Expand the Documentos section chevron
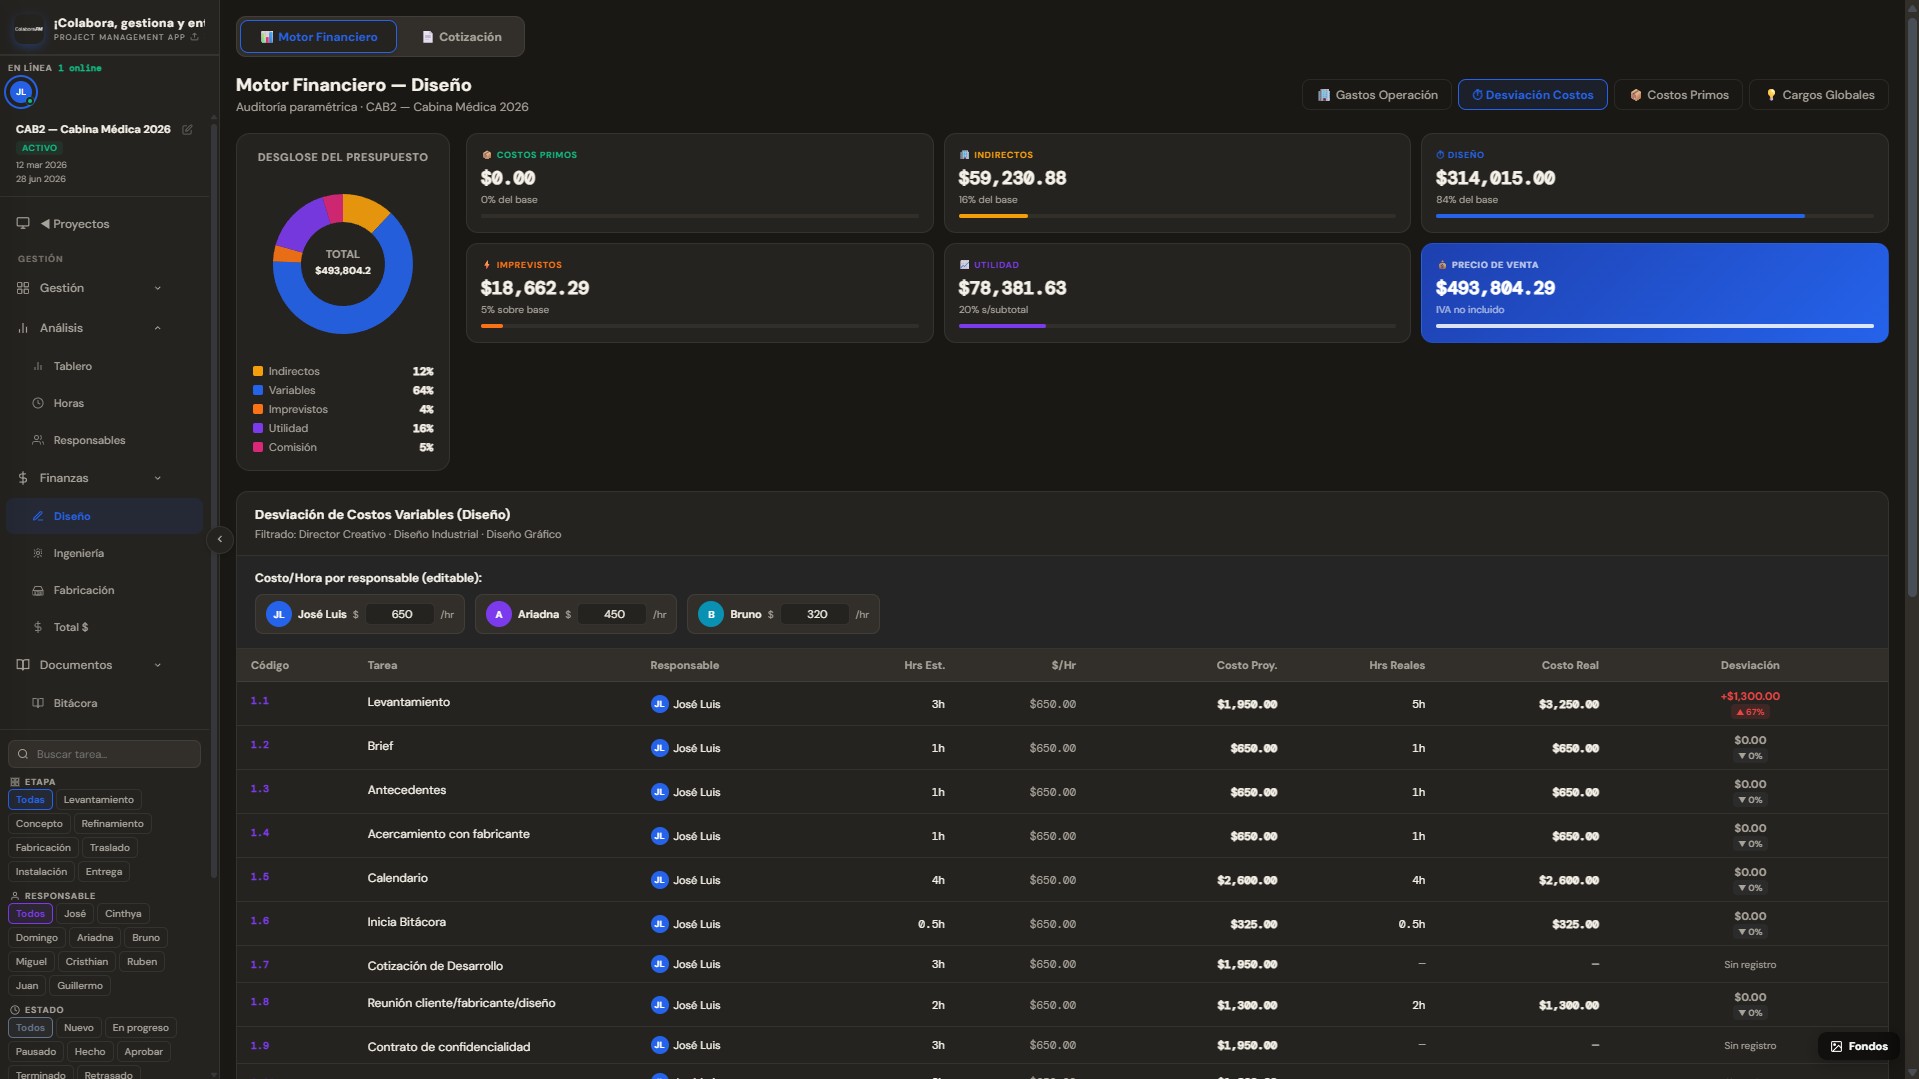The width and height of the screenshot is (1919, 1079). (157, 666)
